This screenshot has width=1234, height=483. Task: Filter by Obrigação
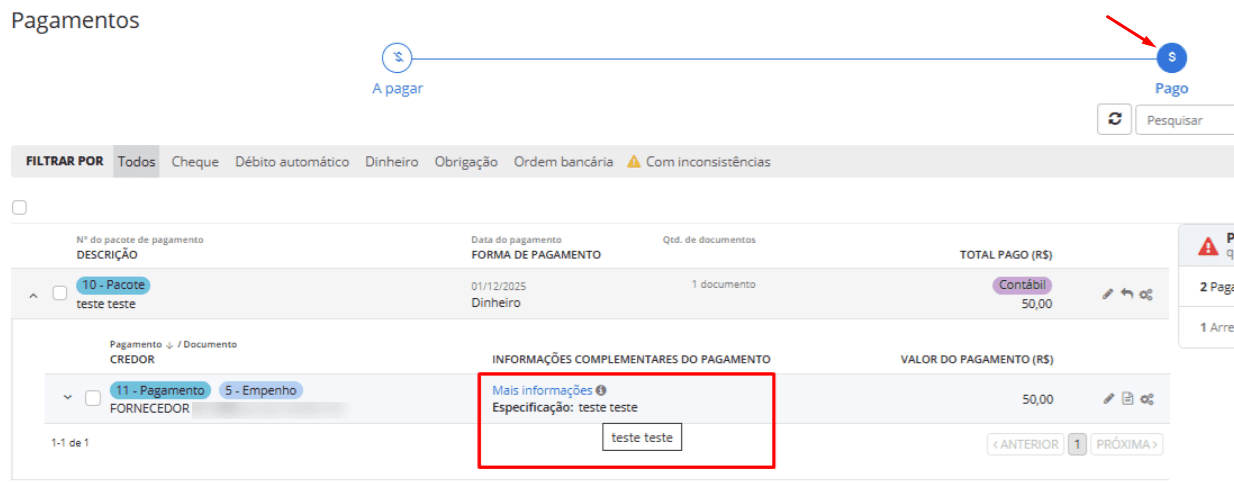pyautogui.click(x=466, y=161)
